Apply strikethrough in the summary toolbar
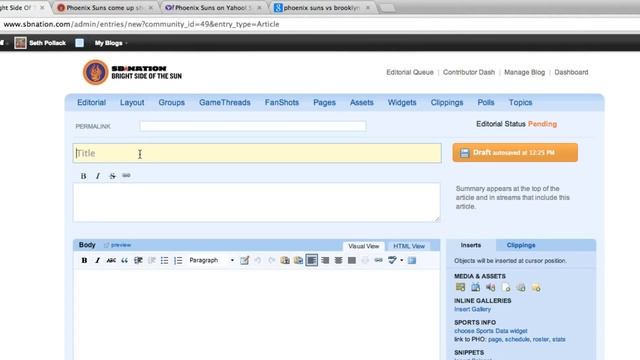Image resolution: width=640 pixels, height=360 pixels. (x=112, y=176)
